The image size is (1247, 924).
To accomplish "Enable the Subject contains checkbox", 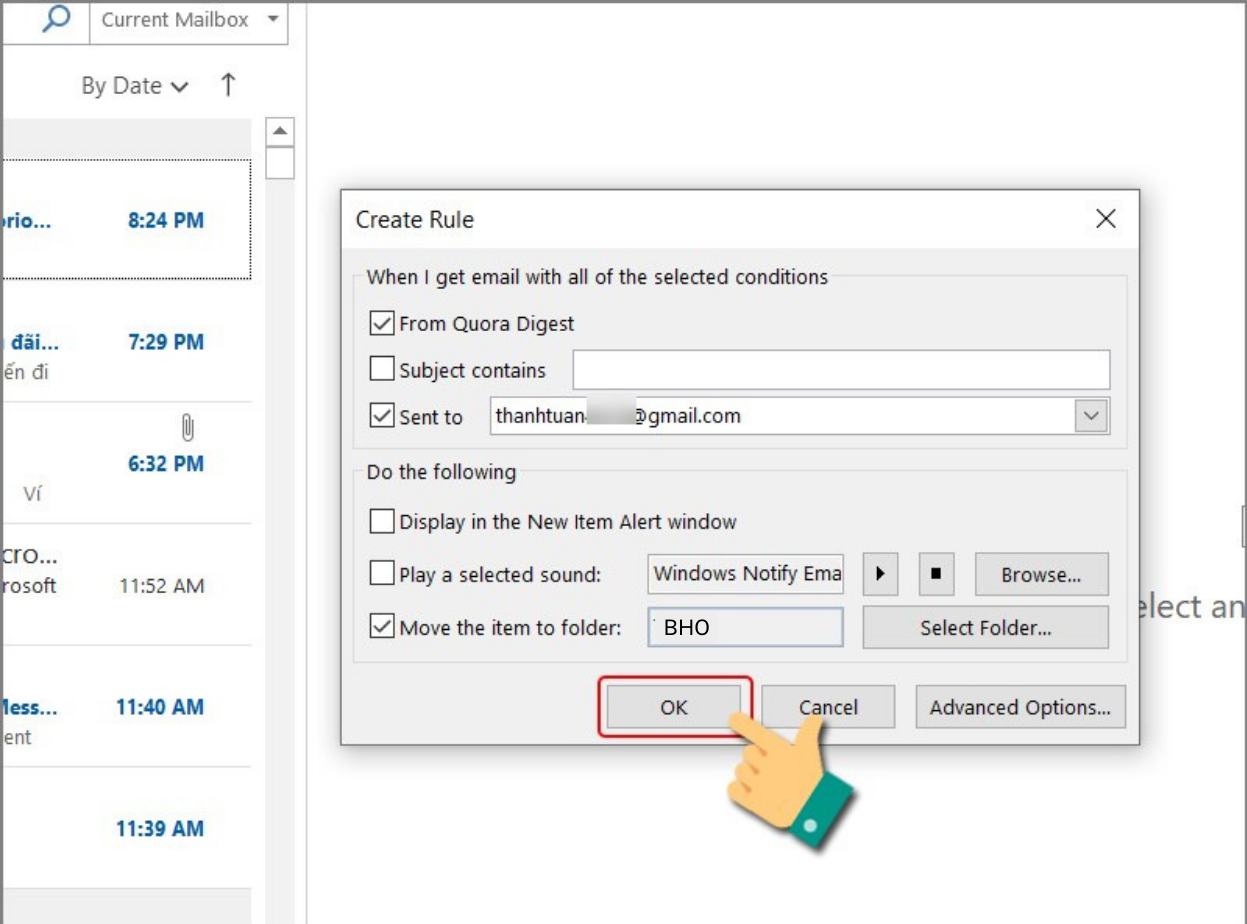I will click(382, 369).
